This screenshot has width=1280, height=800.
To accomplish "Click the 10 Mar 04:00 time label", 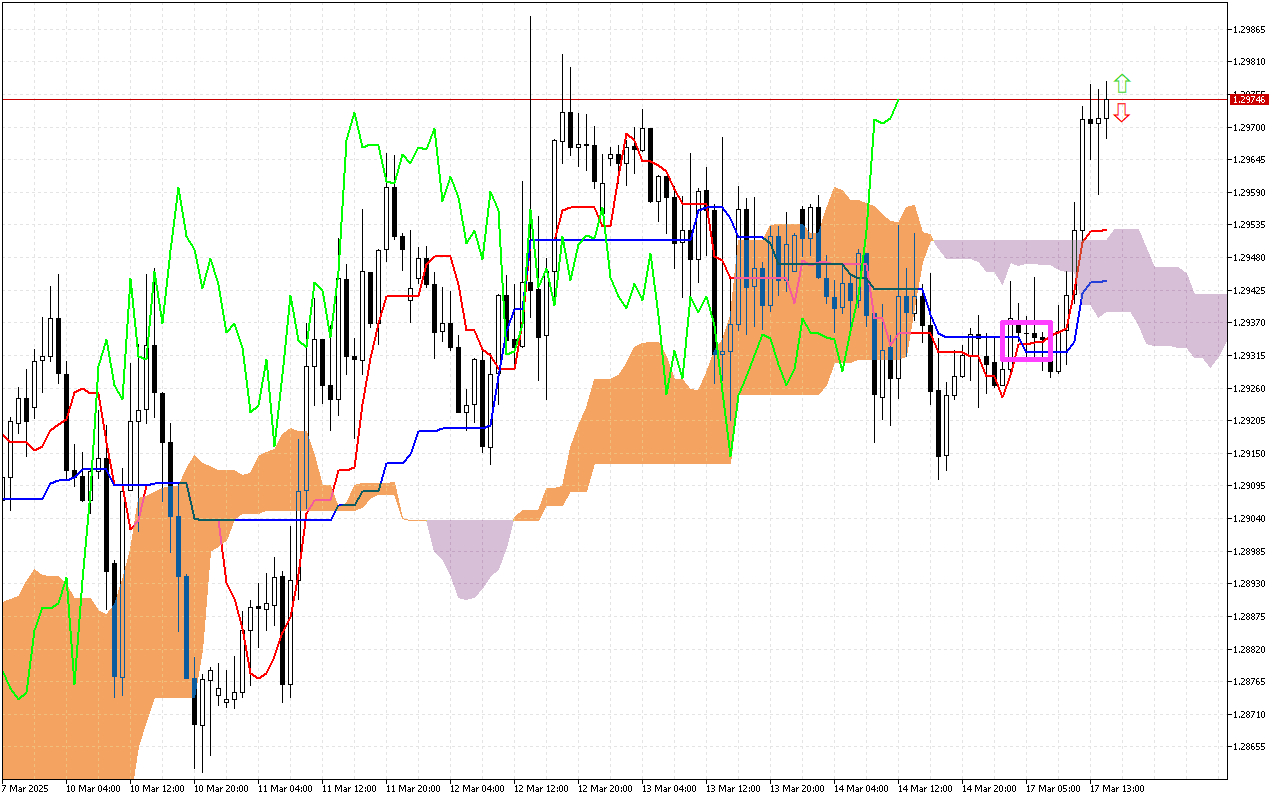I will 93,788.
